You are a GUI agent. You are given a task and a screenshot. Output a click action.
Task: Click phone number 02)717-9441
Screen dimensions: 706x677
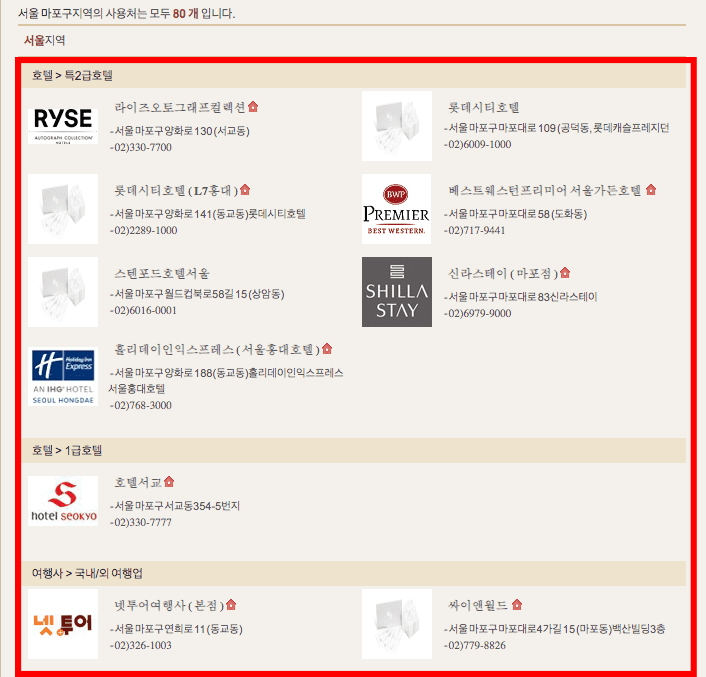coord(475,230)
